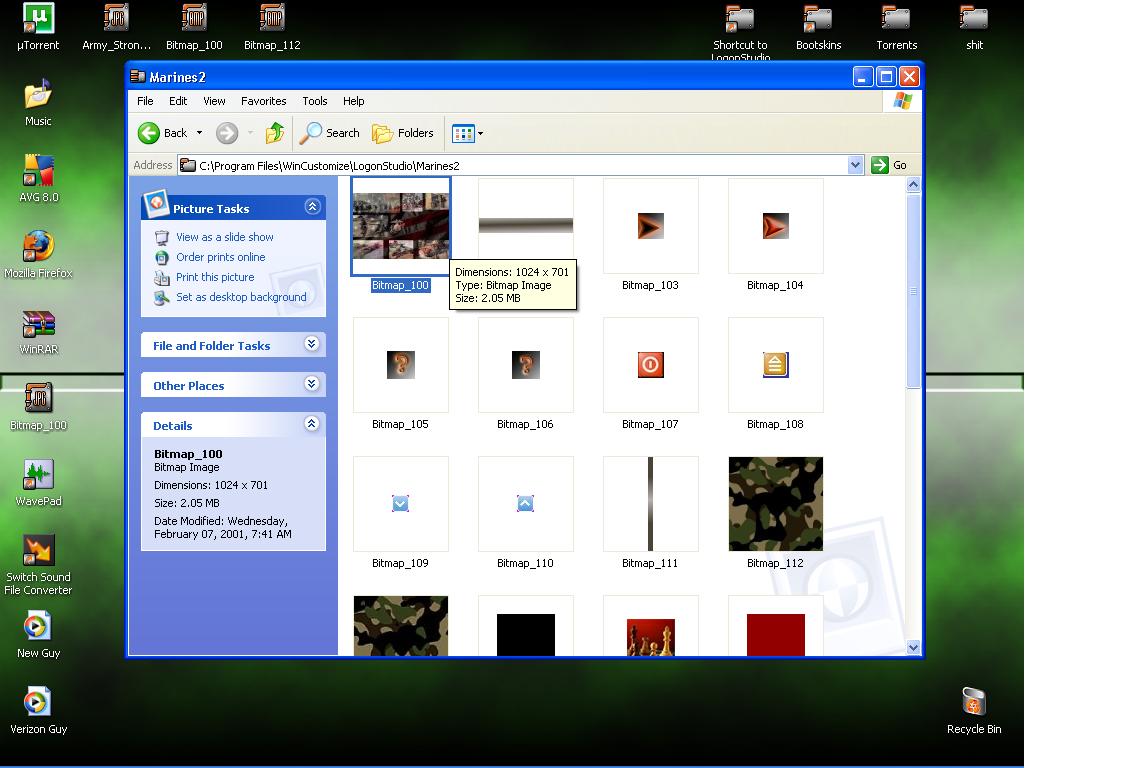This screenshot has width=1135, height=768.
Task: Click the Back navigation arrow icon
Action: [x=150, y=133]
